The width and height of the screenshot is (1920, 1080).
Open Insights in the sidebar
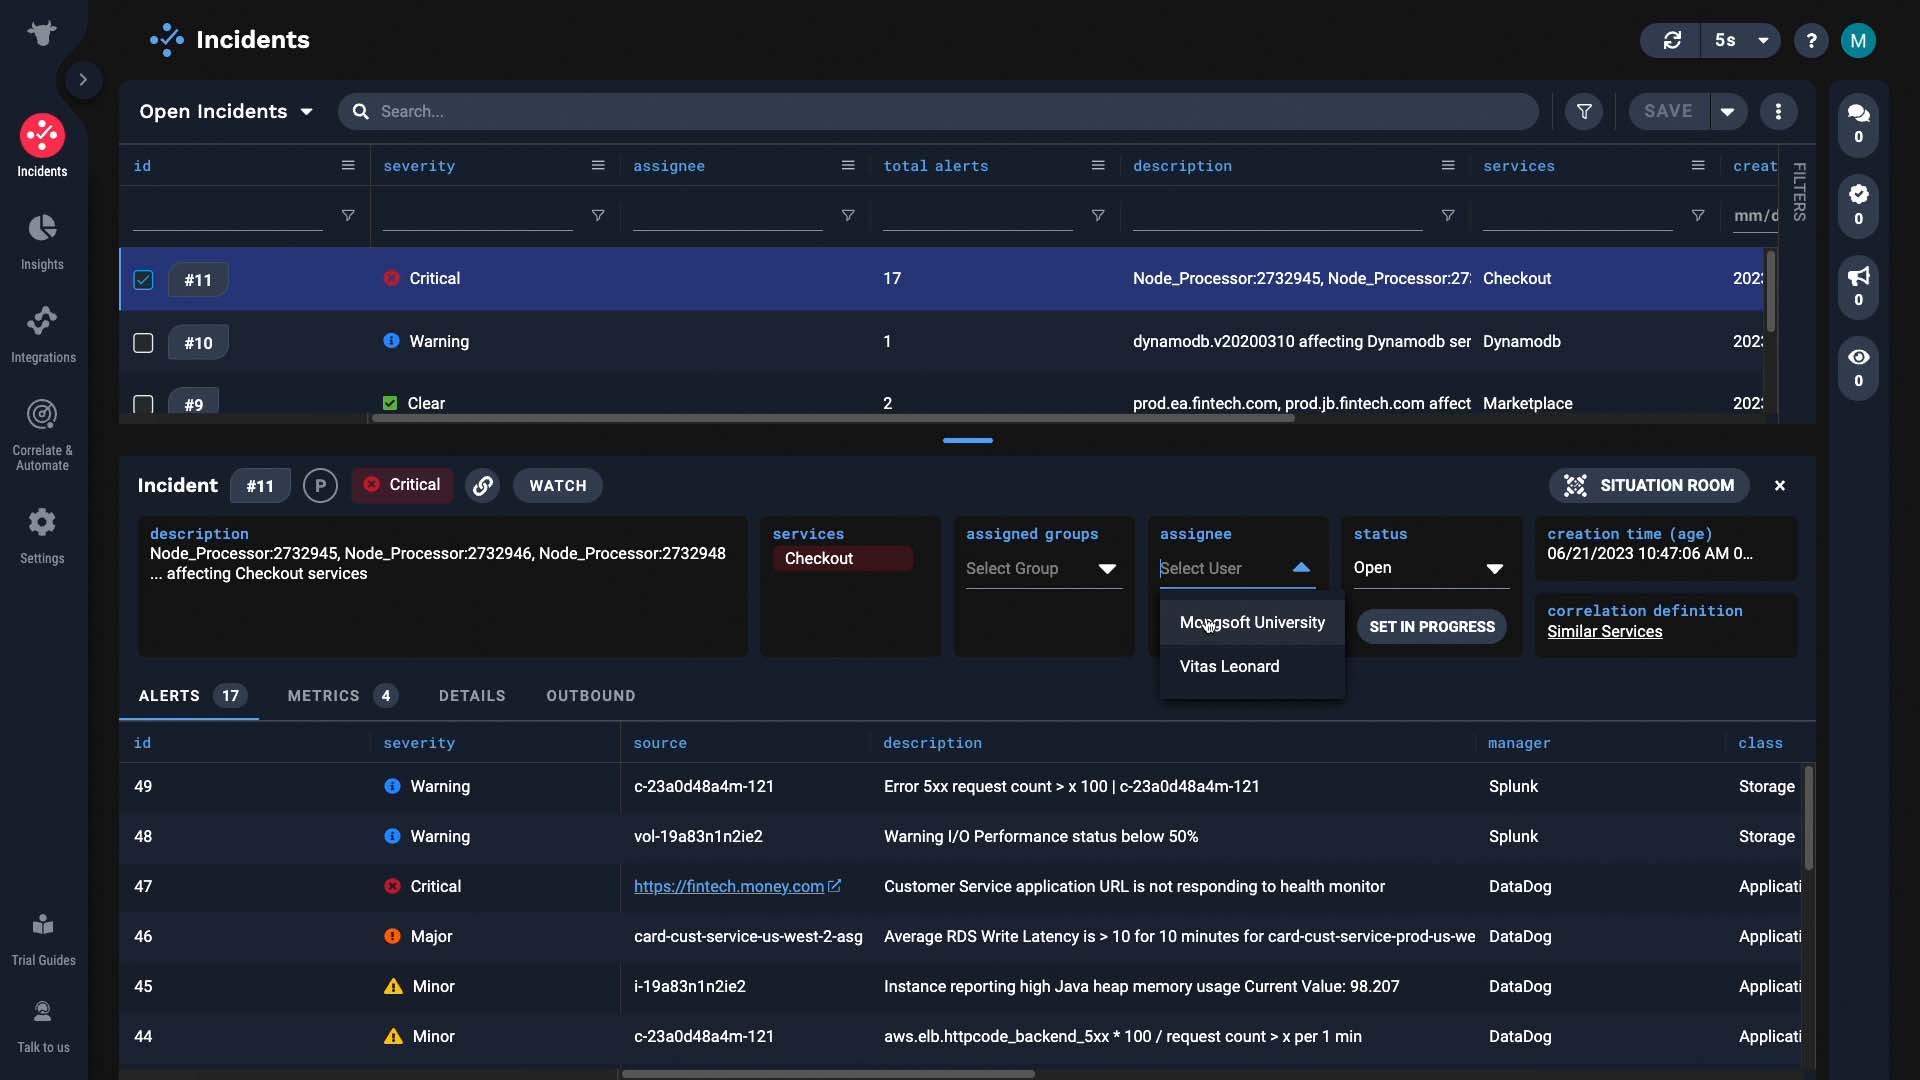click(x=42, y=241)
